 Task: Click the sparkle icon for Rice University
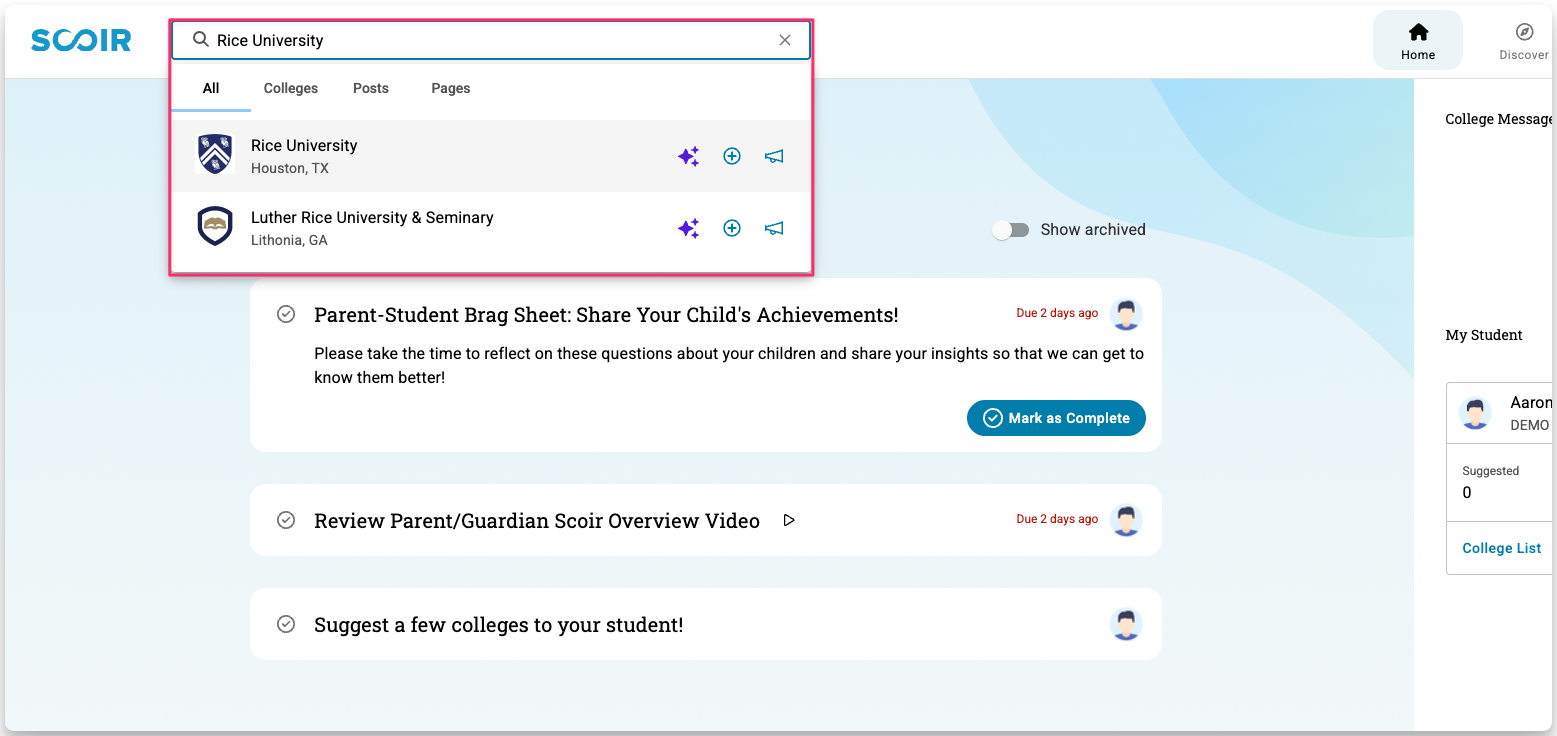[x=689, y=156]
